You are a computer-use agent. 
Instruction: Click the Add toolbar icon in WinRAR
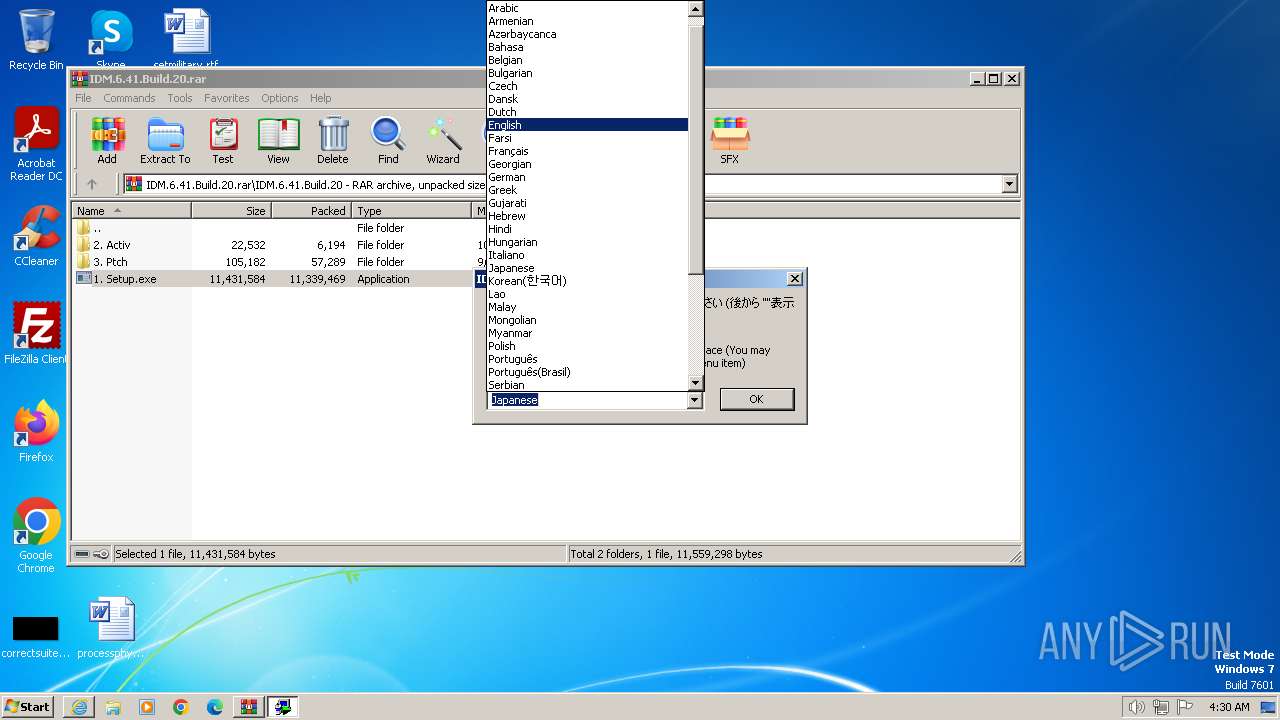point(107,140)
